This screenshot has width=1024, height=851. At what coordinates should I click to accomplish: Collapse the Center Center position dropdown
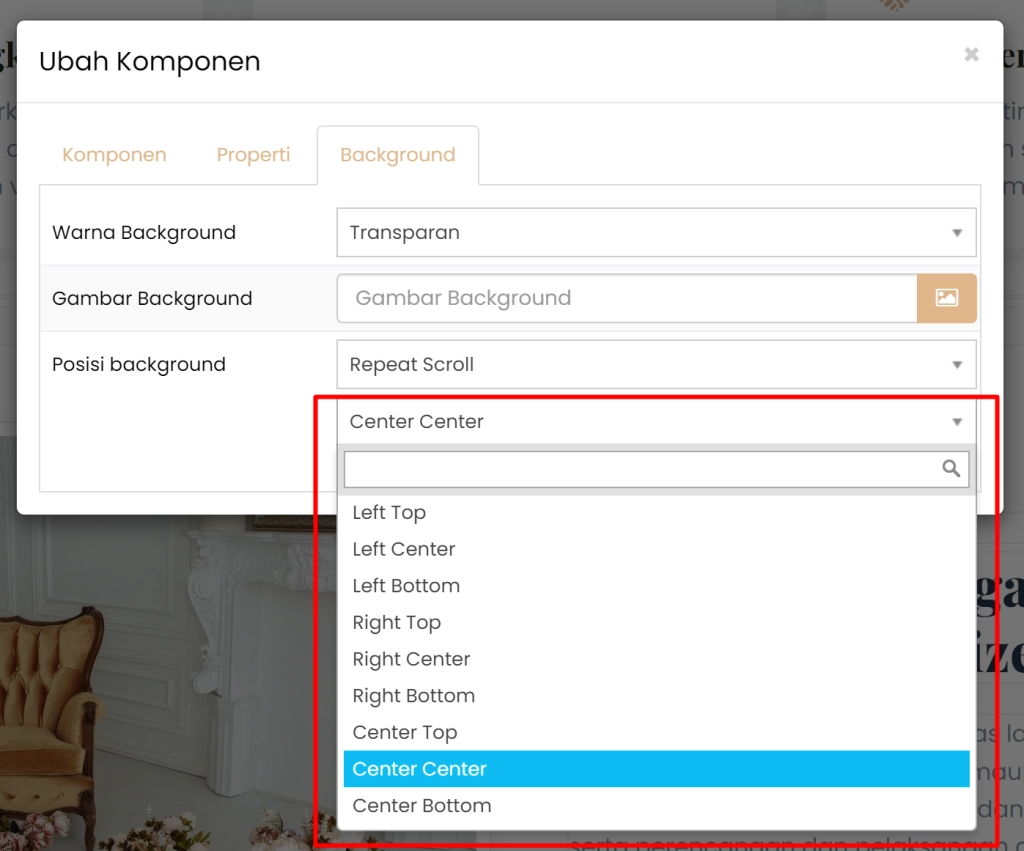tap(656, 422)
